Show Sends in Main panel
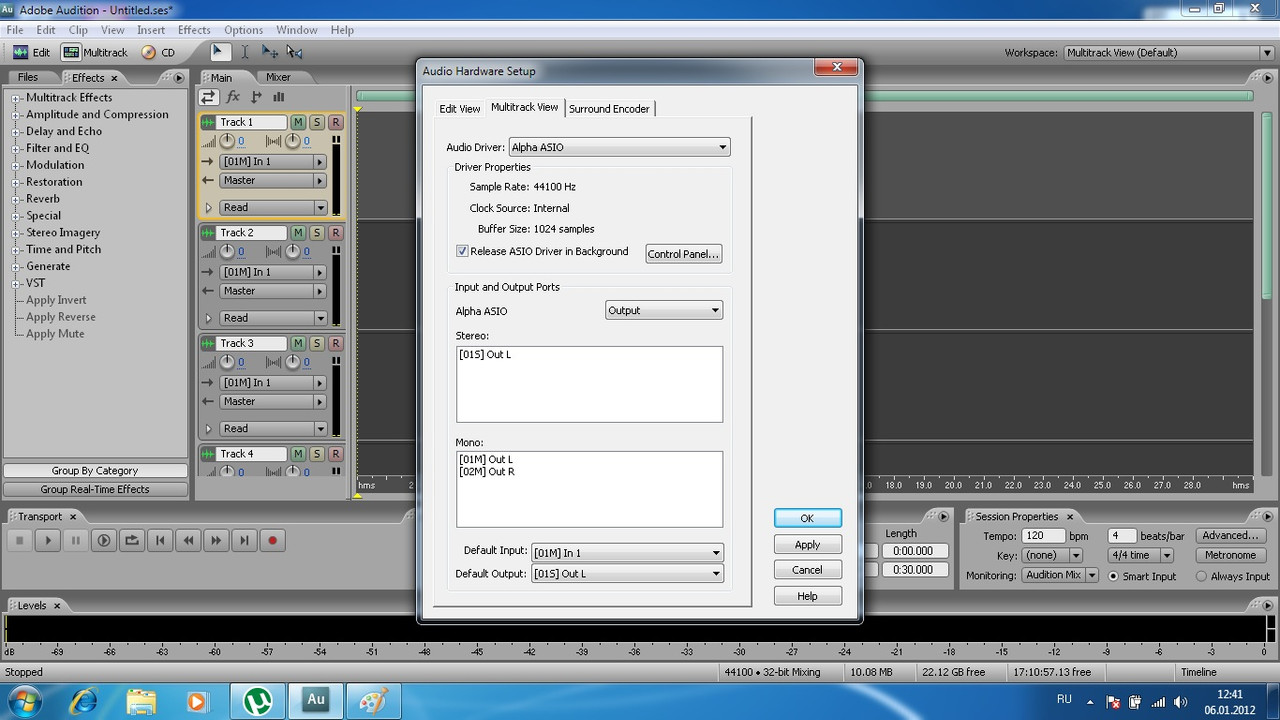This screenshot has width=1280, height=720. pos(256,97)
